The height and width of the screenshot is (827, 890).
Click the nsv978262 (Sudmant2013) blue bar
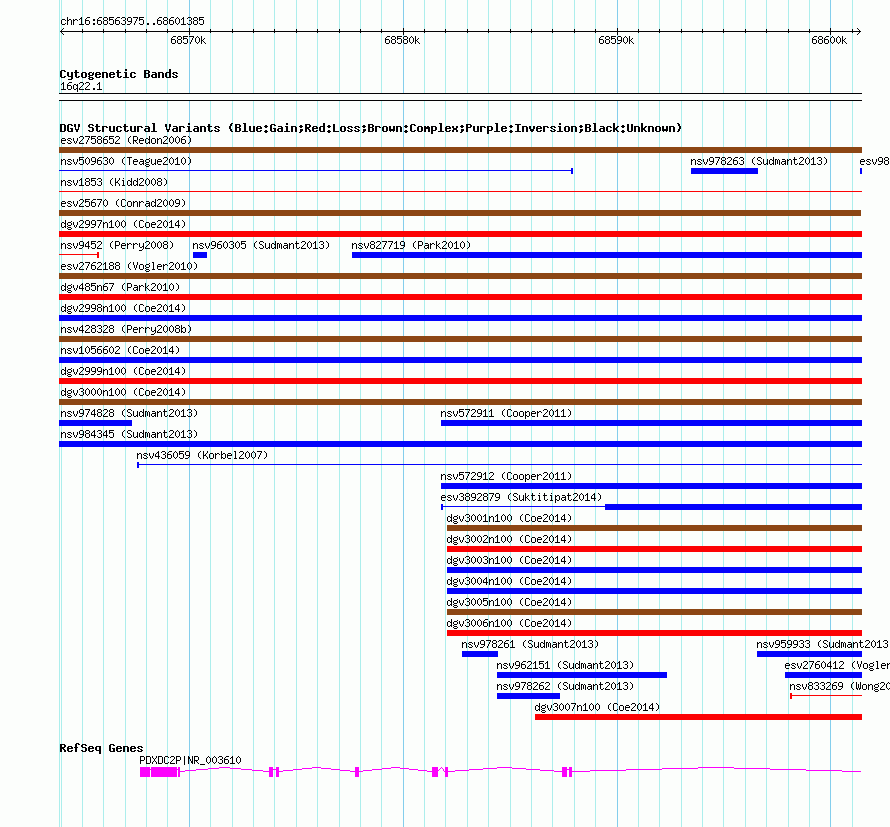pos(528,696)
